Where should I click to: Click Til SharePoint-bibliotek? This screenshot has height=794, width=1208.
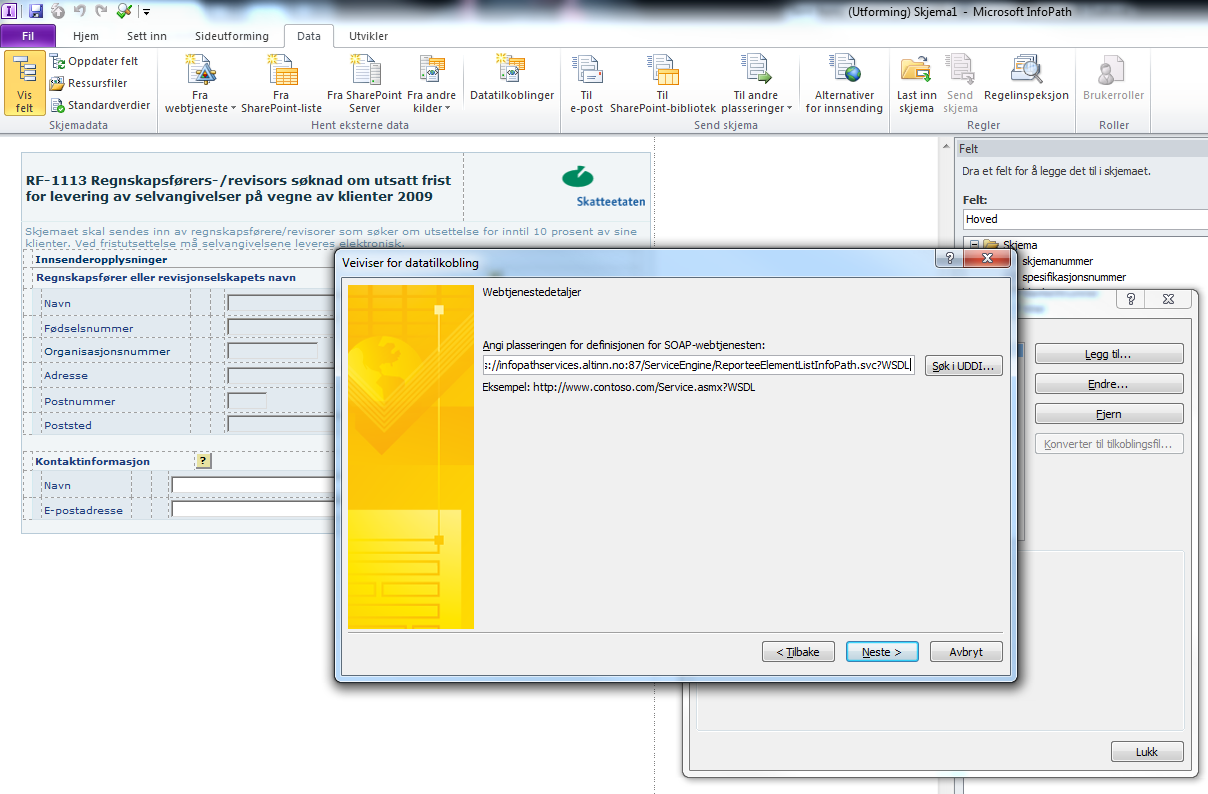[662, 84]
